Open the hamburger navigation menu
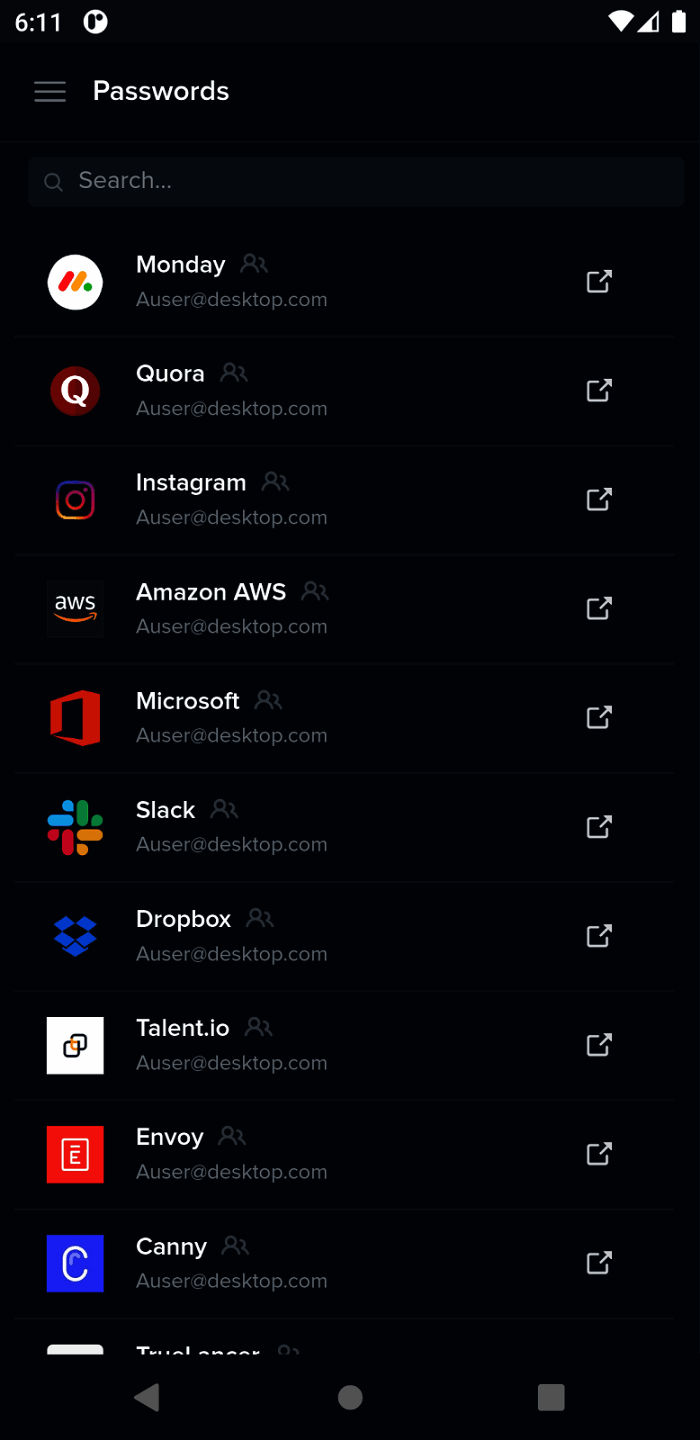 coord(50,92)
